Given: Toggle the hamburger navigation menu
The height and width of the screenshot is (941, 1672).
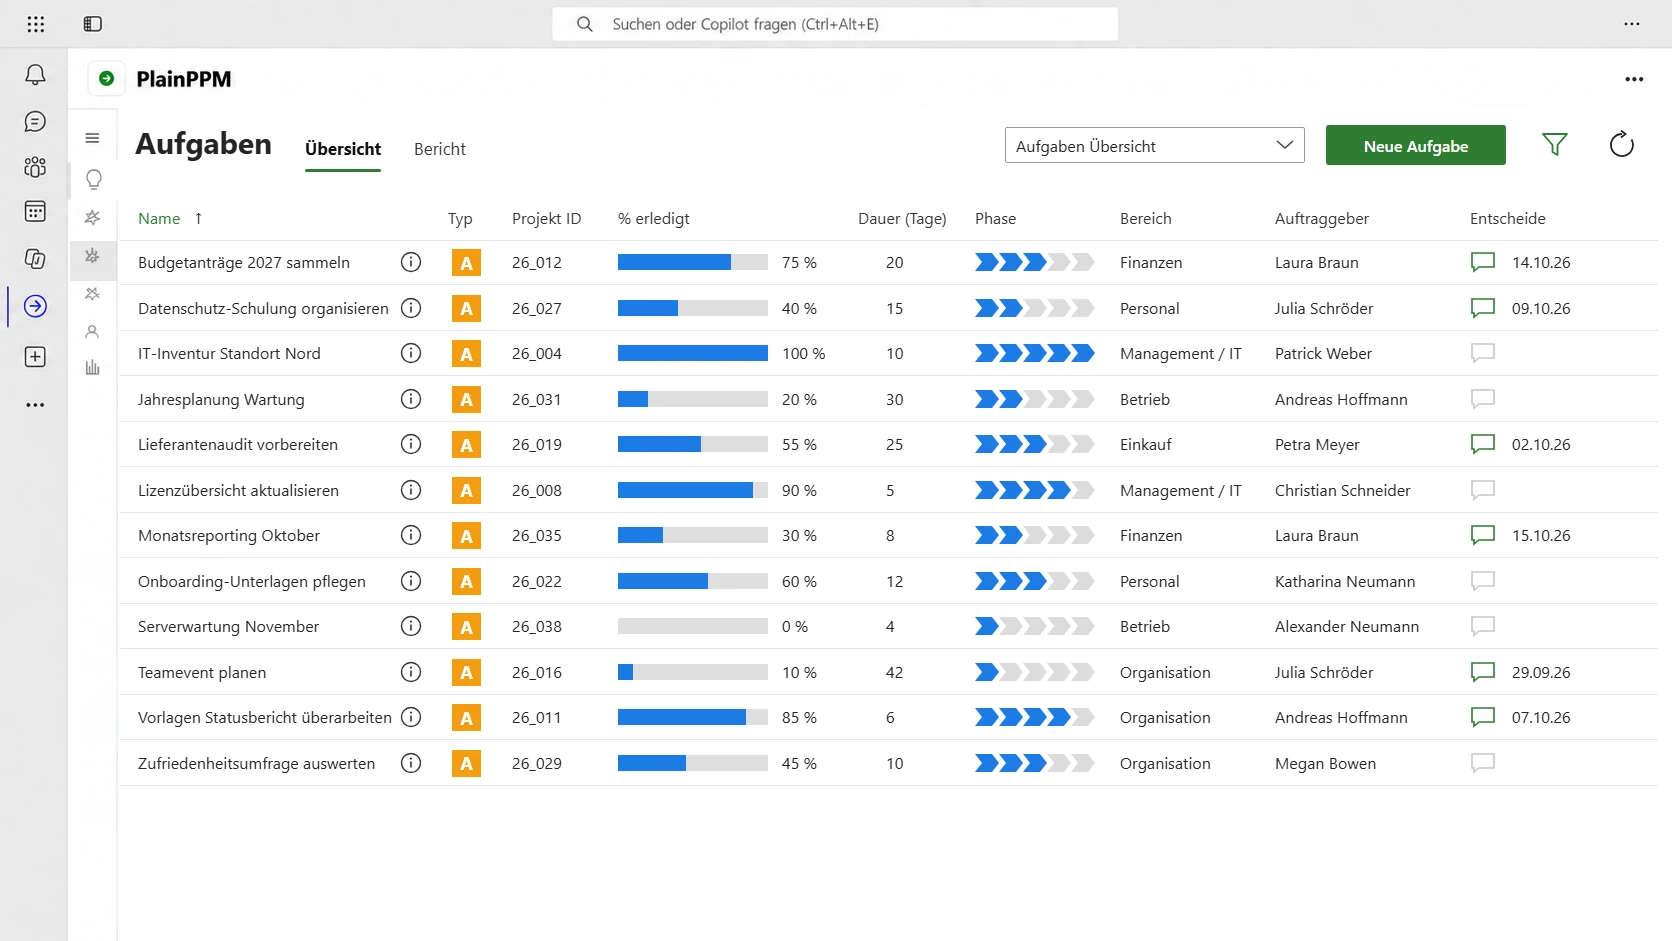Looking at the screenshot, I should tap(93, 138).
